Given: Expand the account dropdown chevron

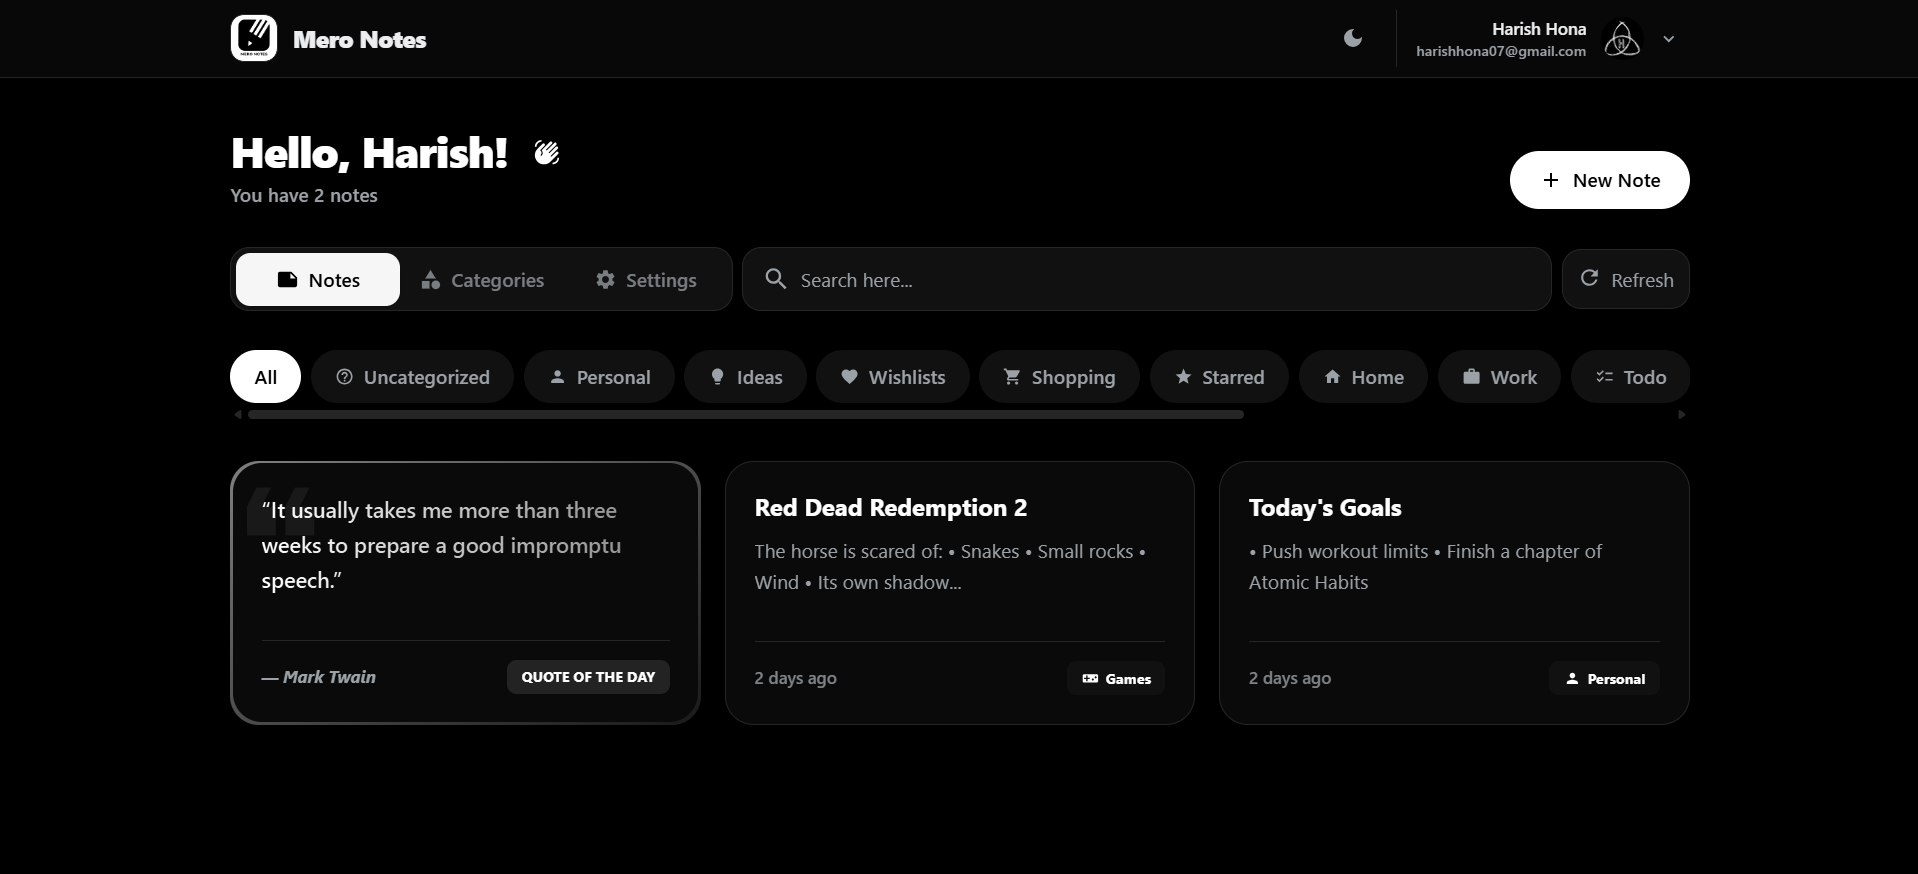Looking at the screenshot, I should 1668,39.
